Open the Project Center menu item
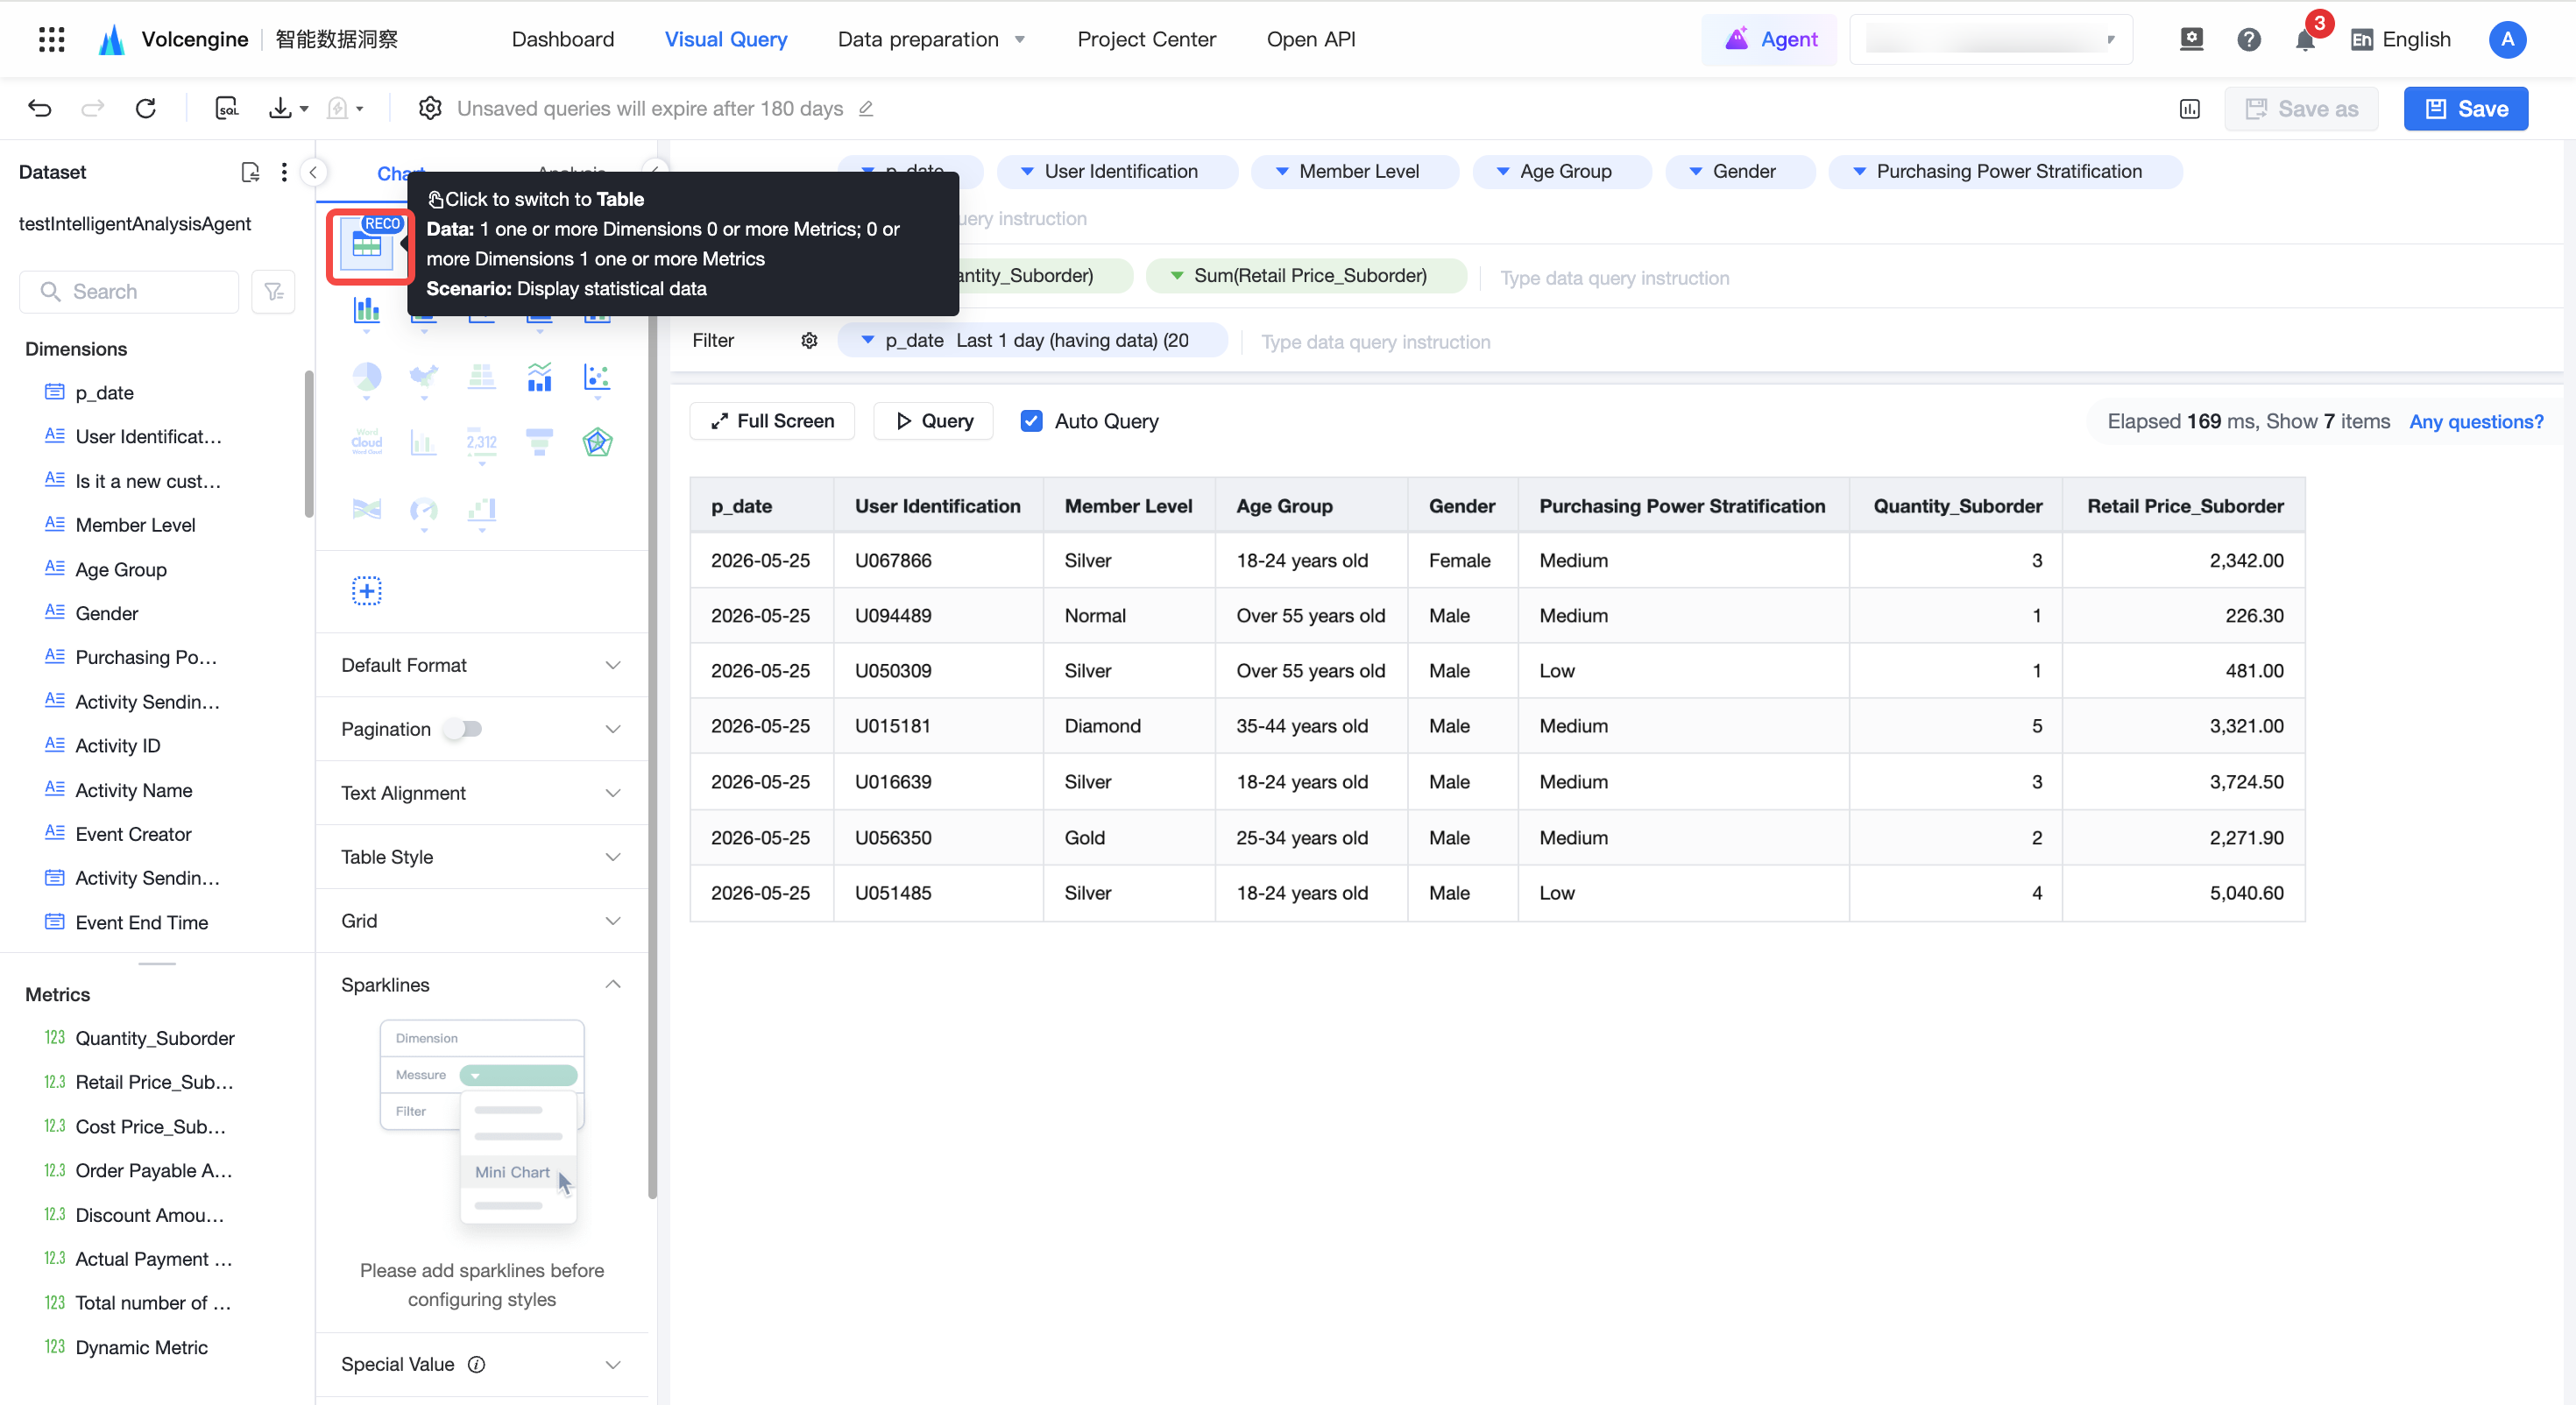Viewport: 2576px width, 1405px height. click(1146, 39)
